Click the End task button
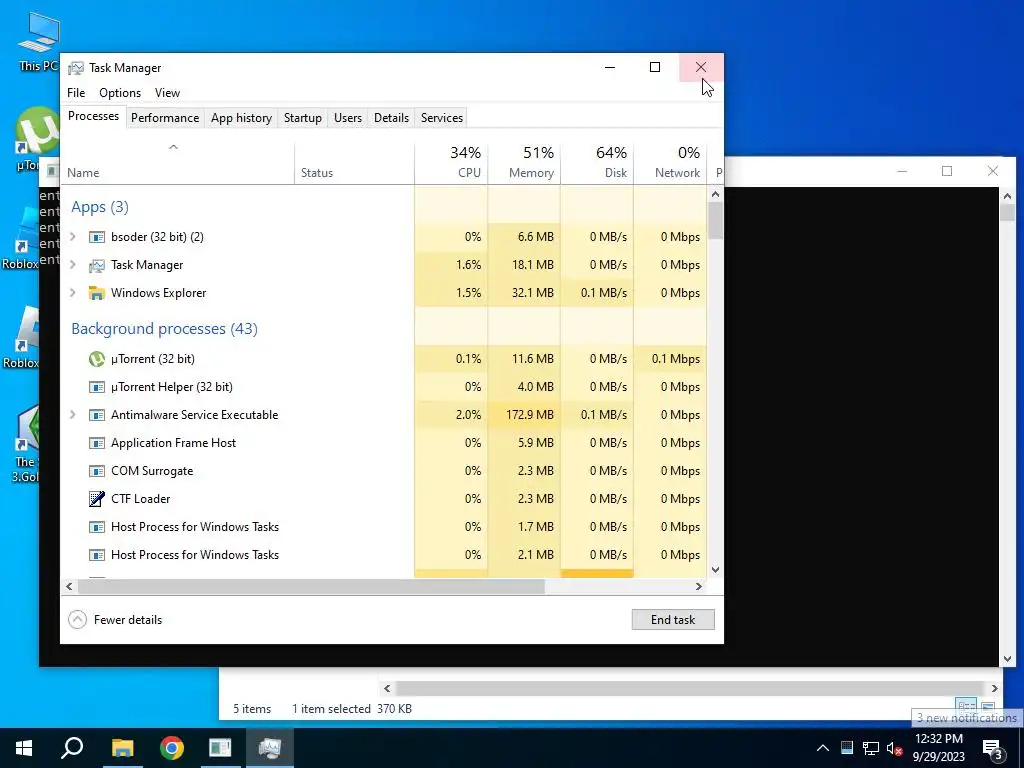The image size is (1024, 768). [673, 620]
